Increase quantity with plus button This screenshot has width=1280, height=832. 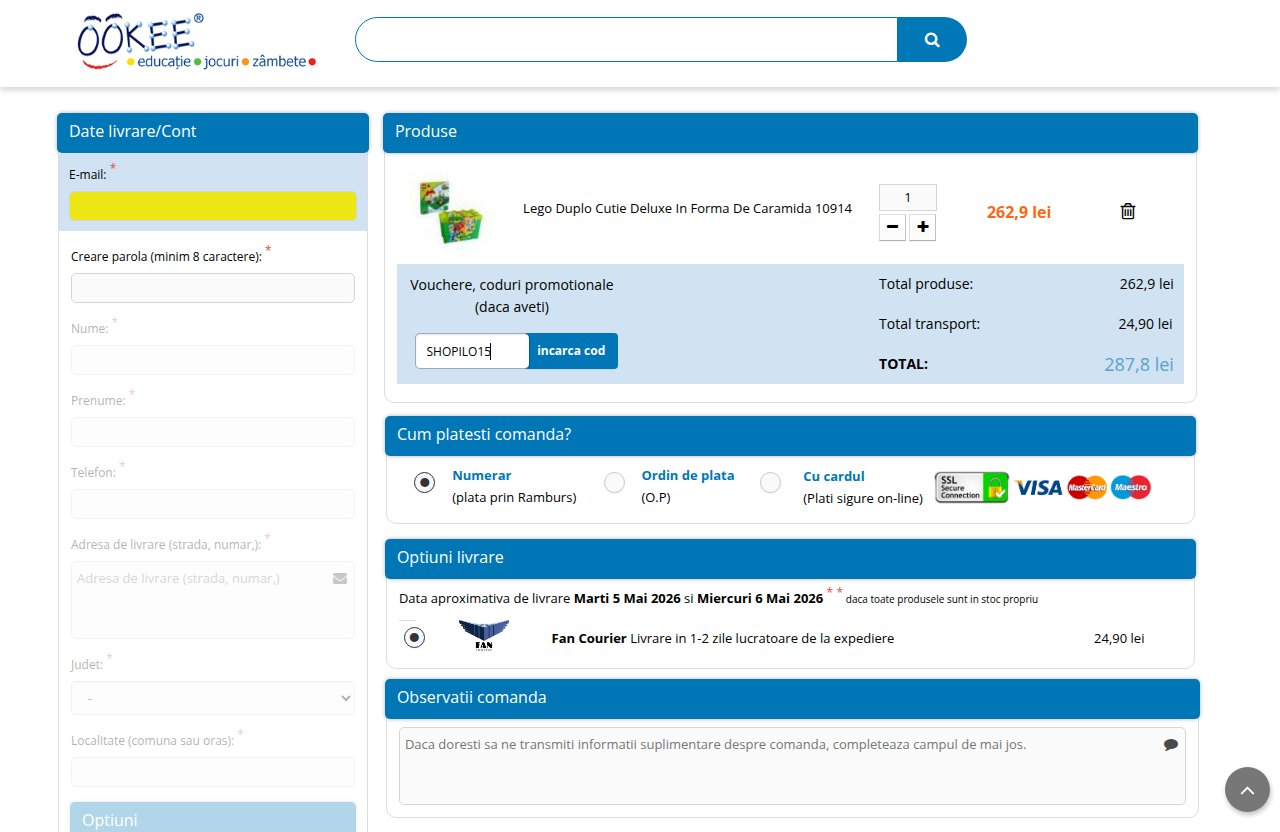click(x=923, y=228)
